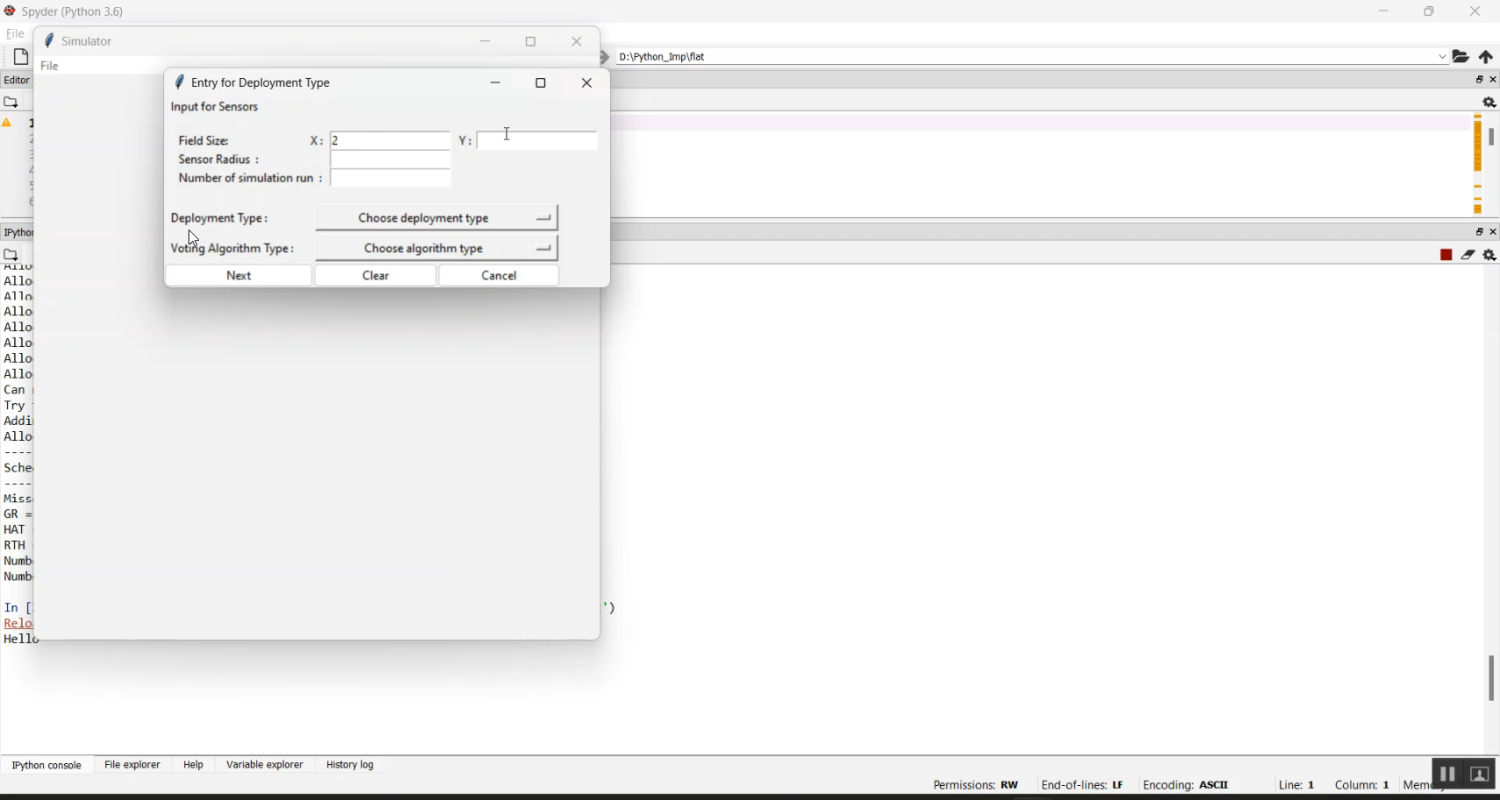Open the Choose algorithm type dropdown
This screenshot has width=1500, height=800.
437,248
